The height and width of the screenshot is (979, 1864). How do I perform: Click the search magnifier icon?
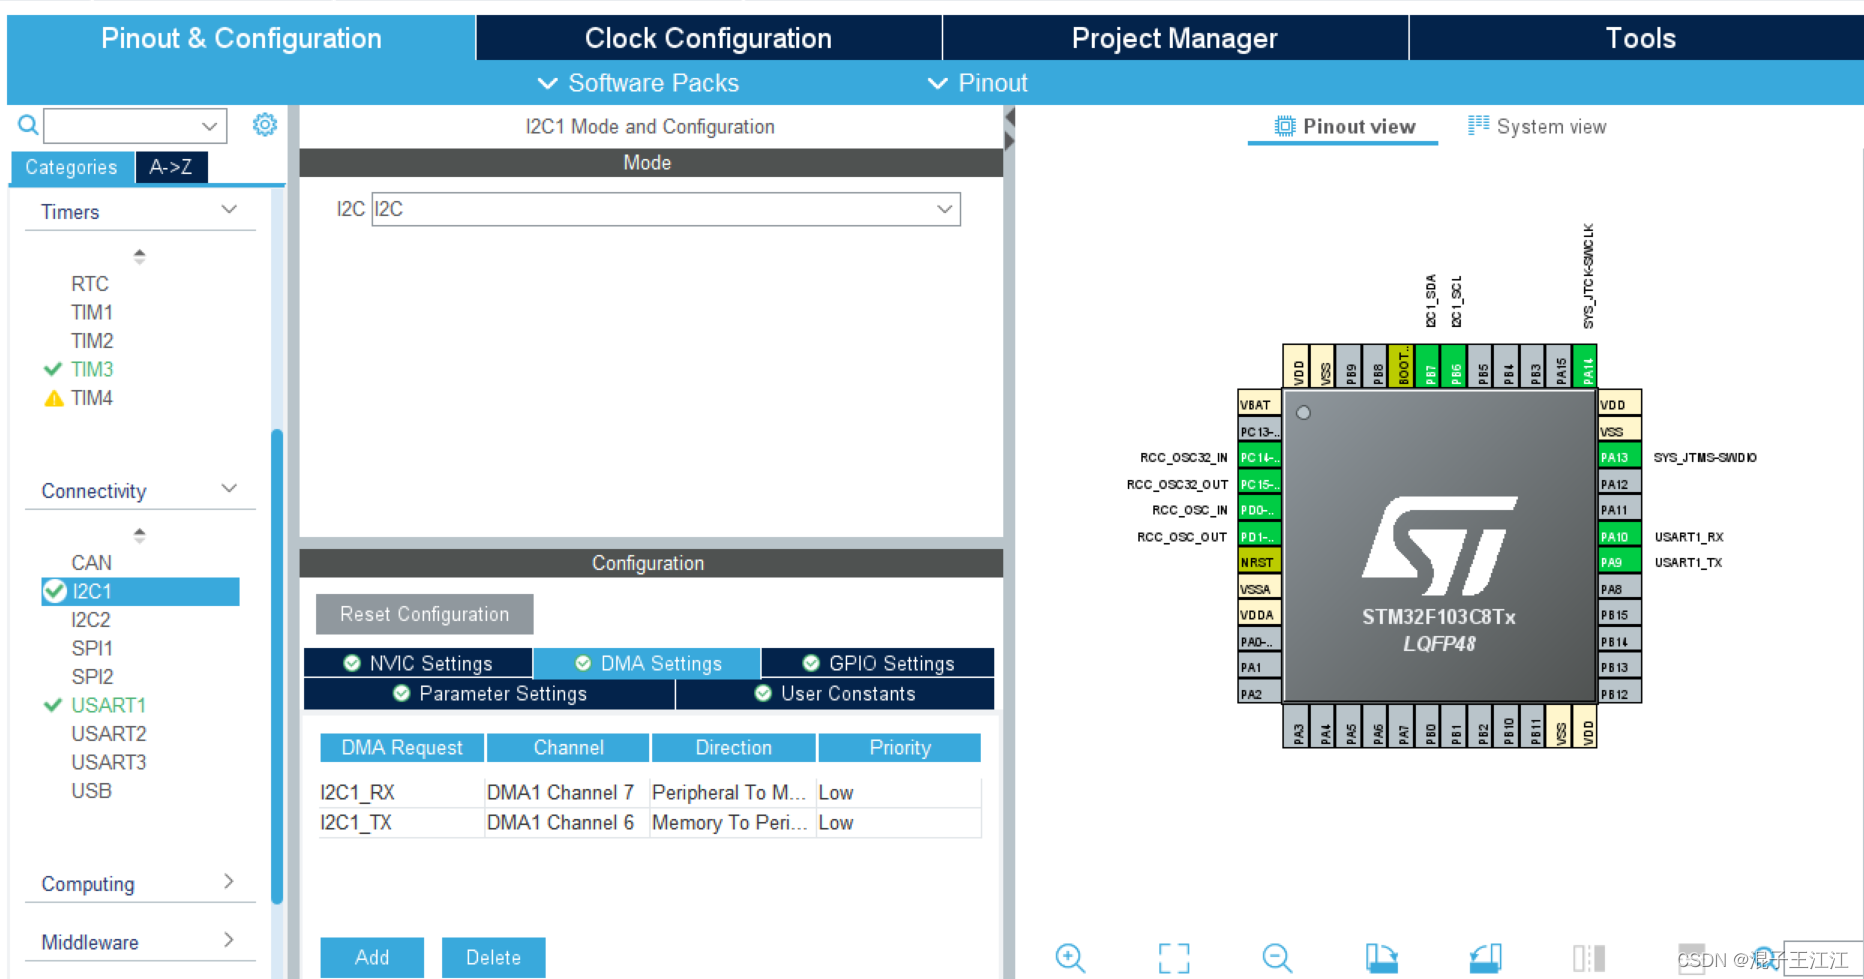pos(28,125)
